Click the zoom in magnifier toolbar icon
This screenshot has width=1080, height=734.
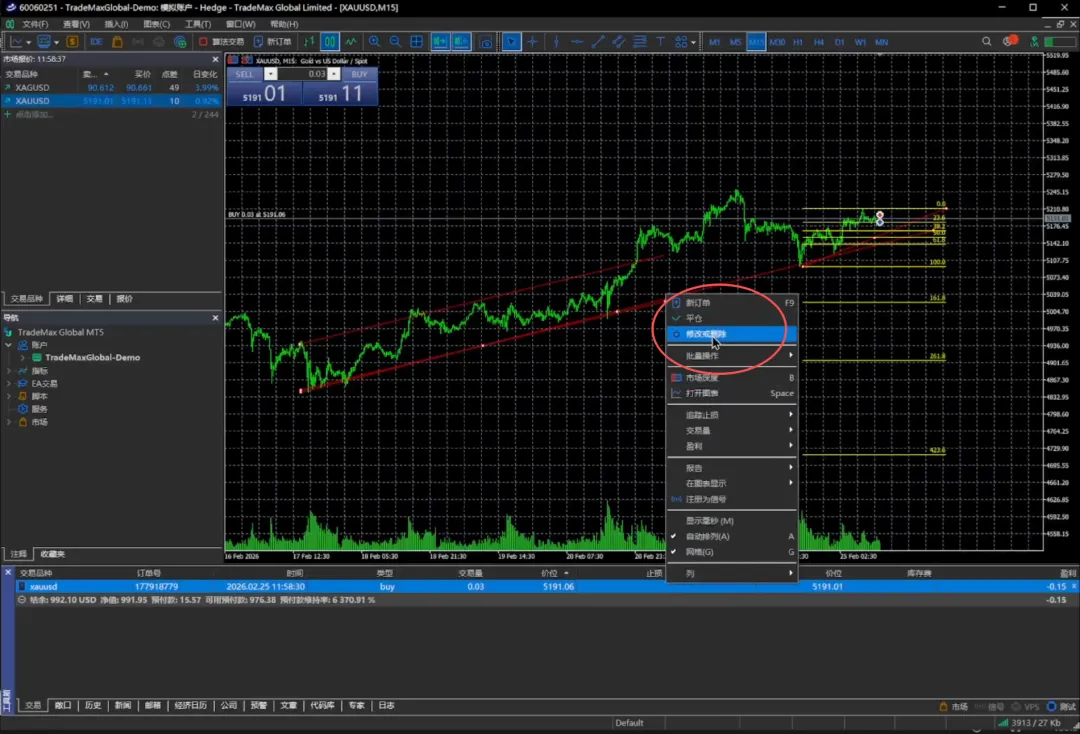[x=374, y=42]
